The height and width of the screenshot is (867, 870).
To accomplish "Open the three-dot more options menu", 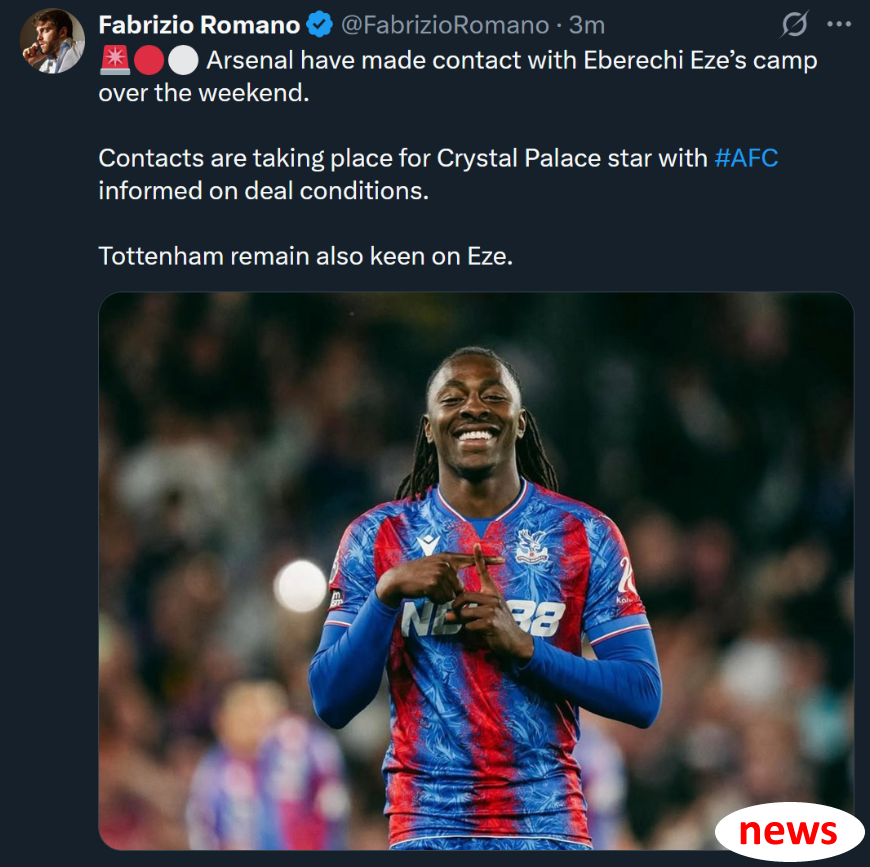I will [839, 24].
